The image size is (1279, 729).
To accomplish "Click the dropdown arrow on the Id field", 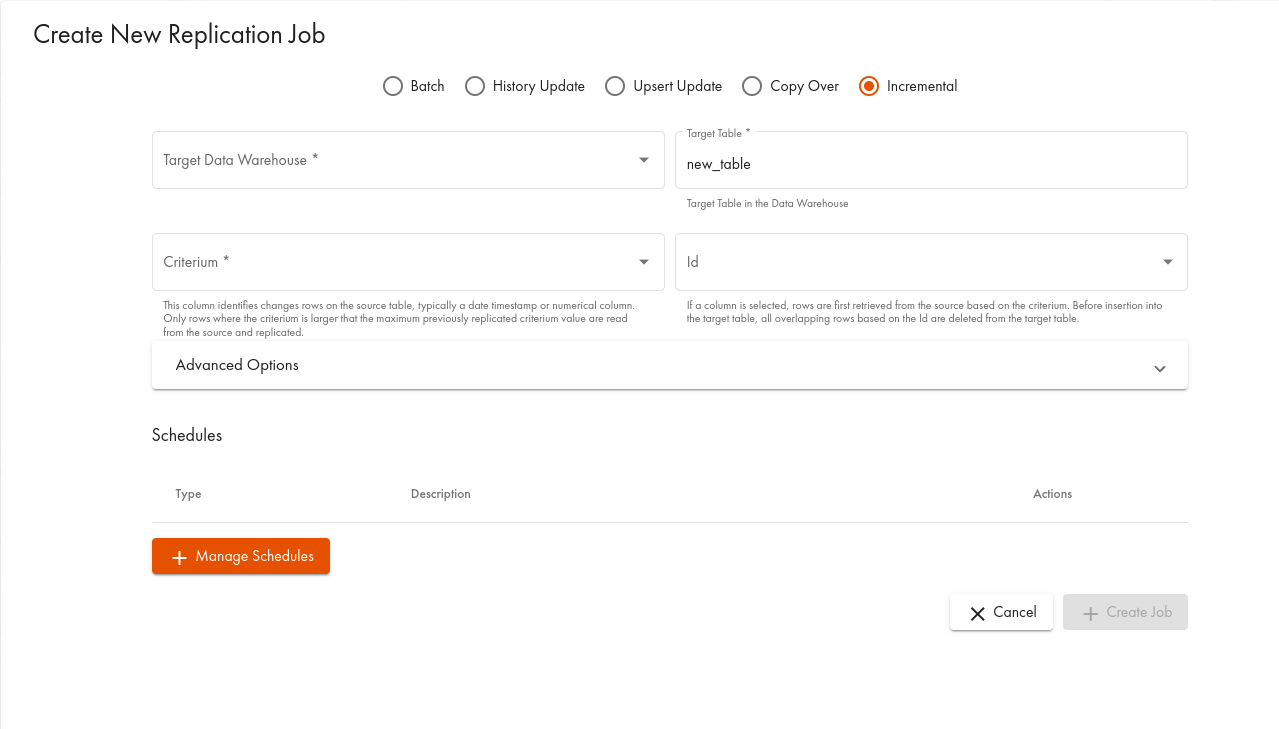I will pyautogui.click(x=1166, y=262).
